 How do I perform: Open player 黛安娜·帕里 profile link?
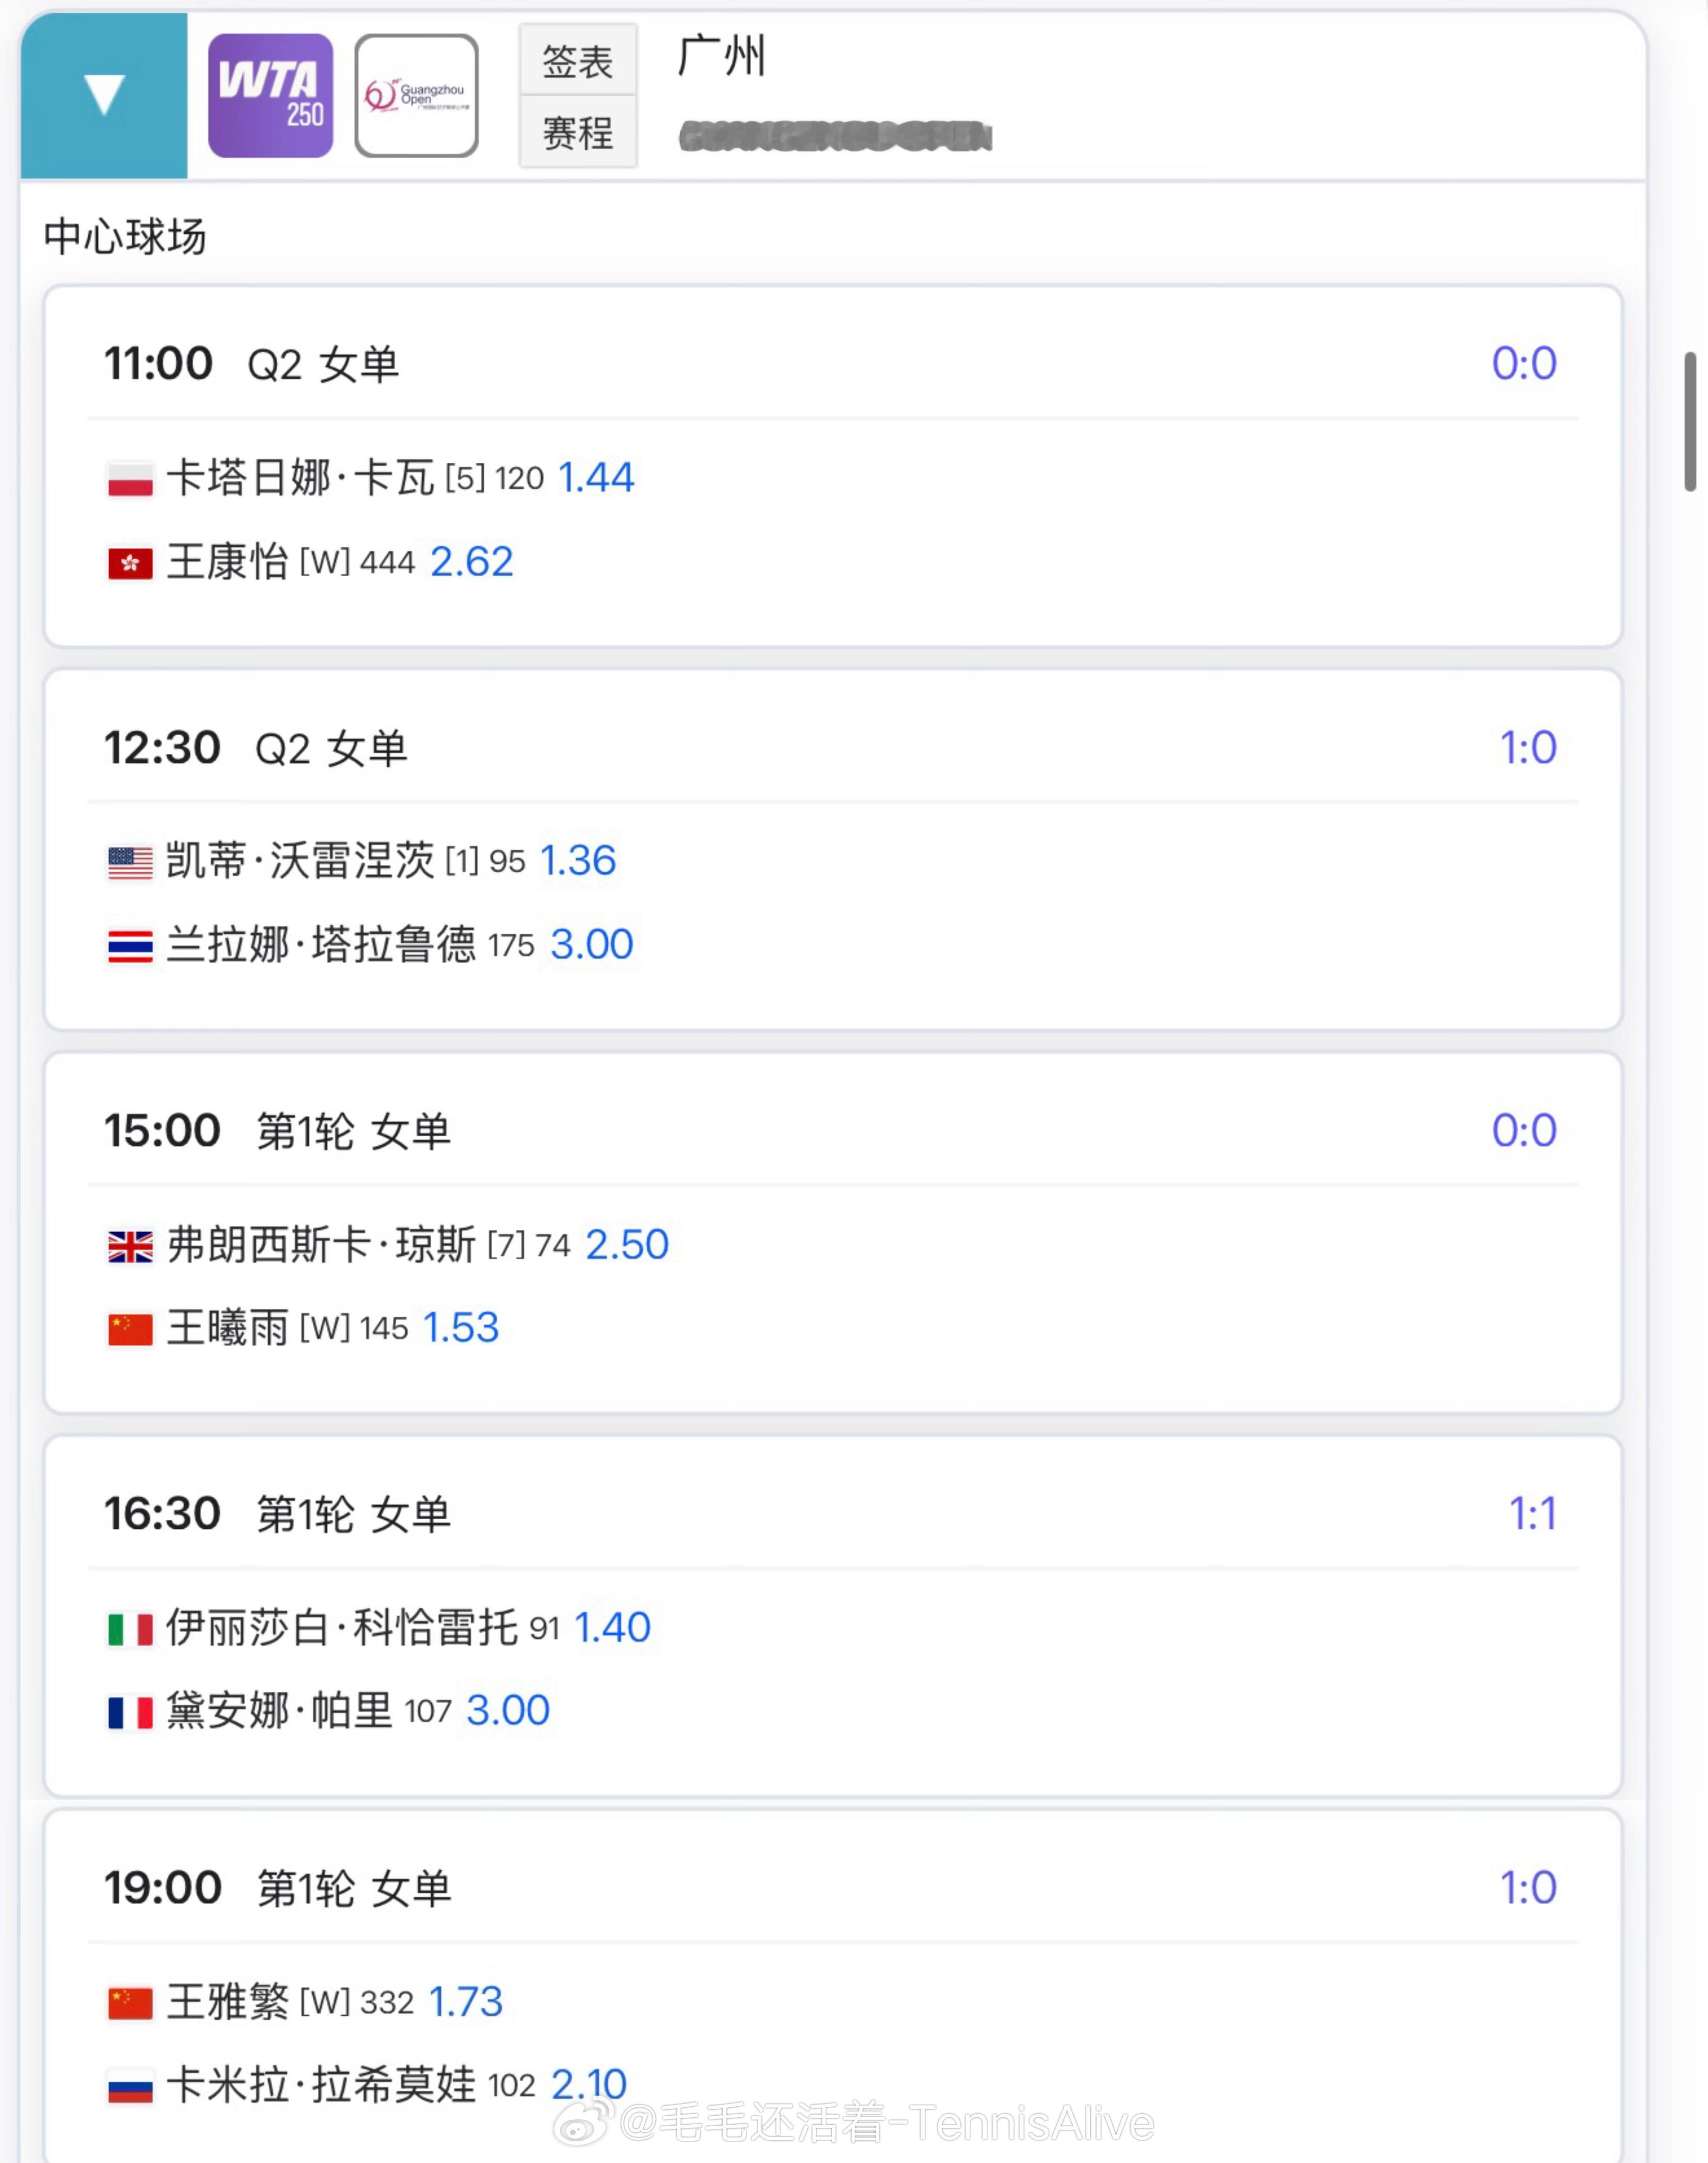point(279,1711)
